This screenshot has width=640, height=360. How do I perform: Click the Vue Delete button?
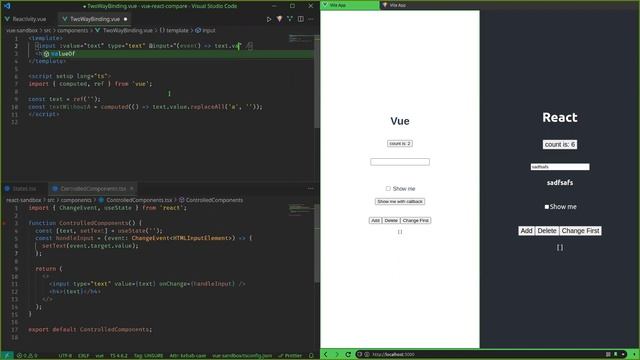click(x=391, y=220)
